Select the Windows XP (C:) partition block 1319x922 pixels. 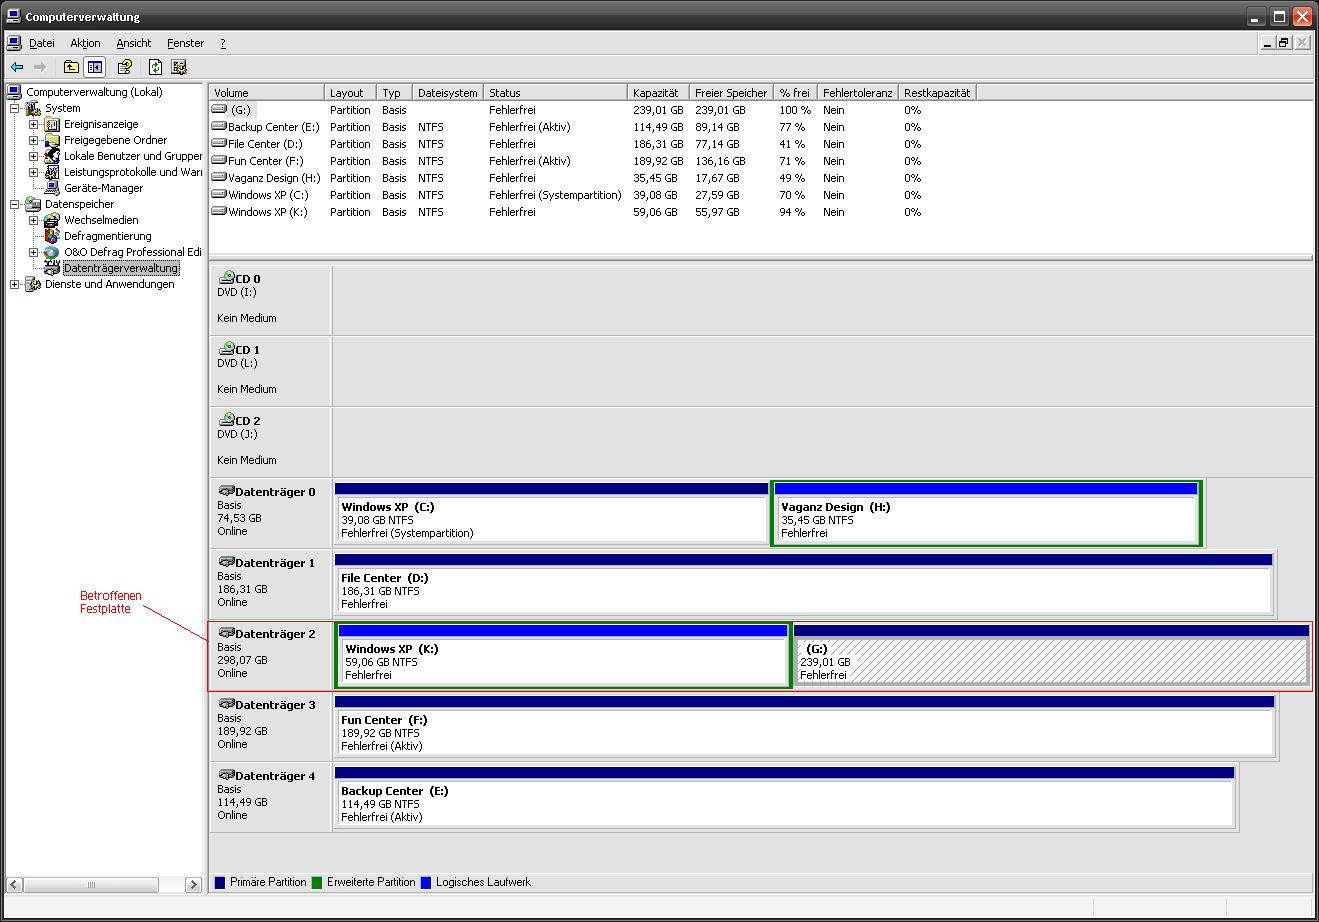(551, 513)
